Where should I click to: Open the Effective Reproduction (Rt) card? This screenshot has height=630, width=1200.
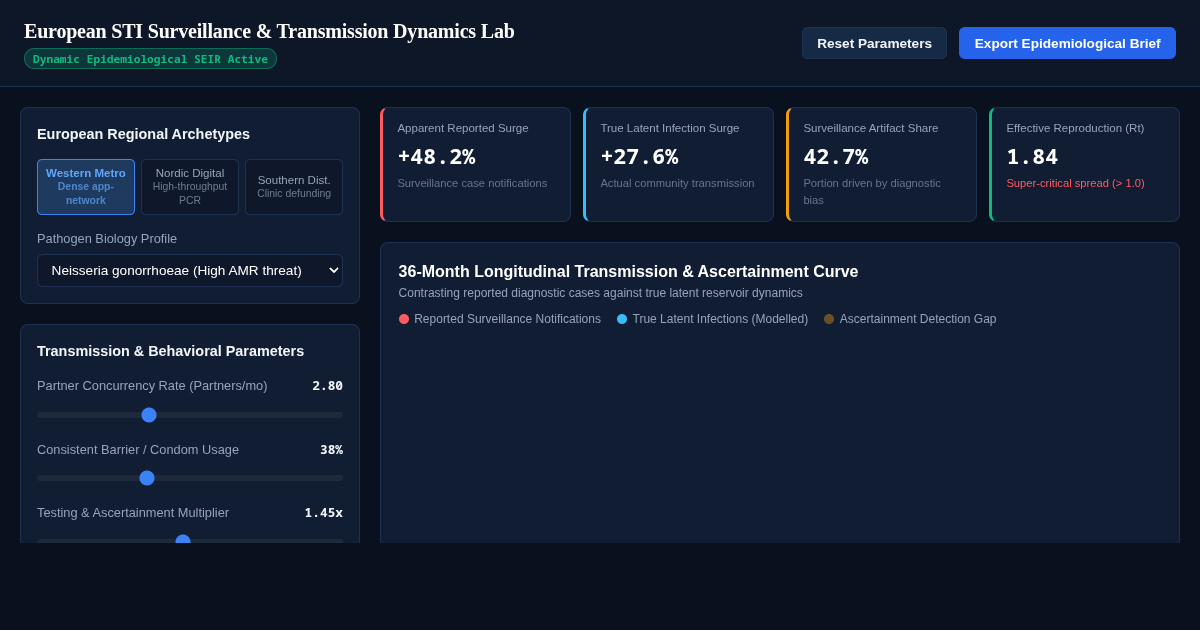pyautogui.click(x=1084, y=164)
